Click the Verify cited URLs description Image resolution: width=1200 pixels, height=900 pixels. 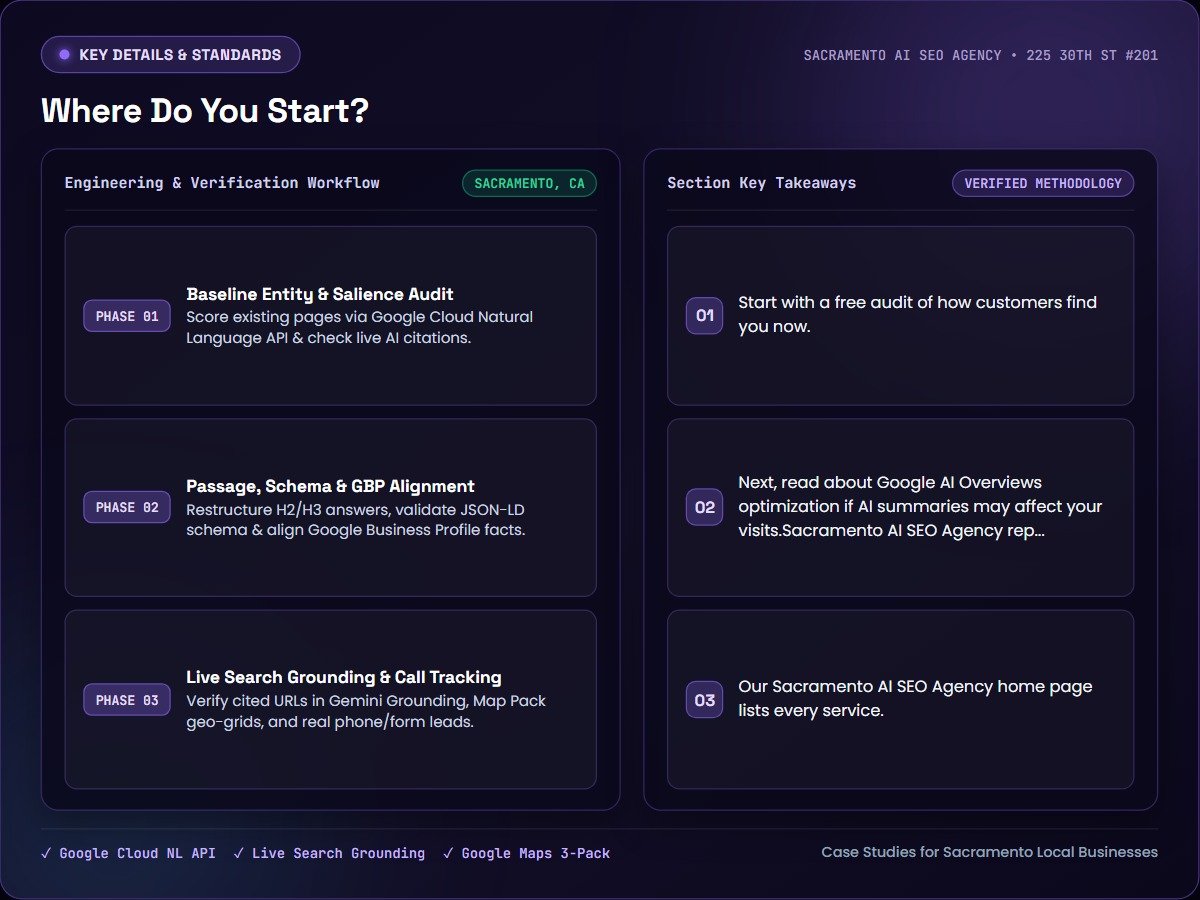366,711
